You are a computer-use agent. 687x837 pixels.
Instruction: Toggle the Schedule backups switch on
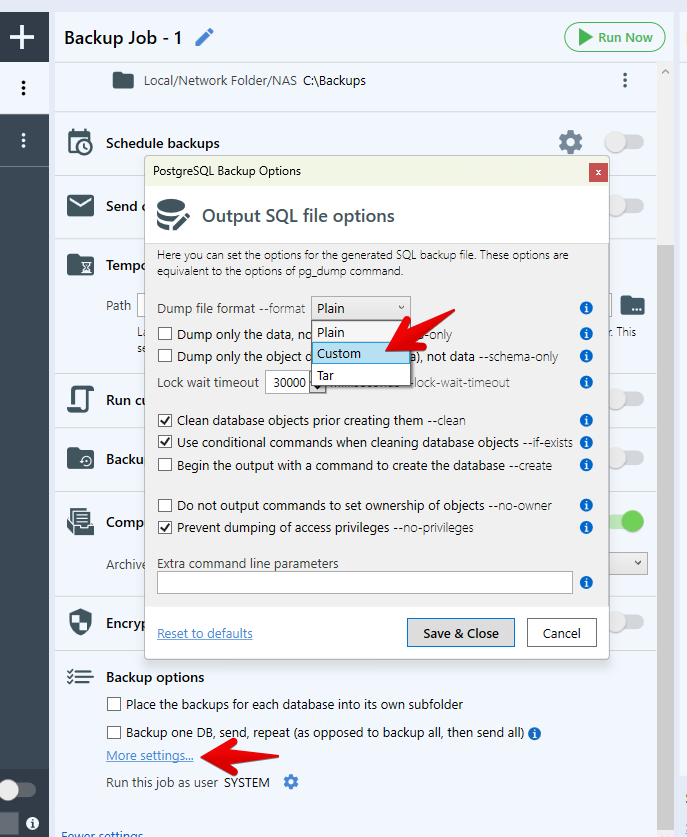tap(623, 142)
